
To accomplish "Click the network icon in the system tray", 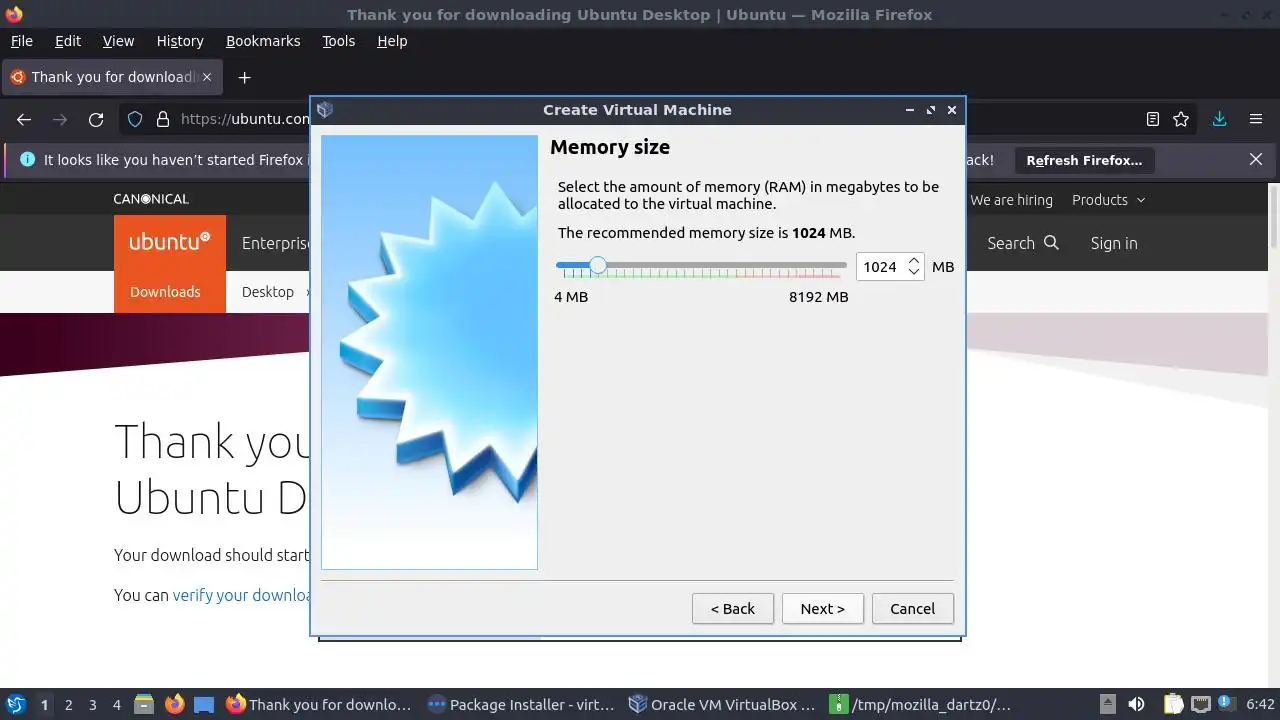I will coord(1201,705).
